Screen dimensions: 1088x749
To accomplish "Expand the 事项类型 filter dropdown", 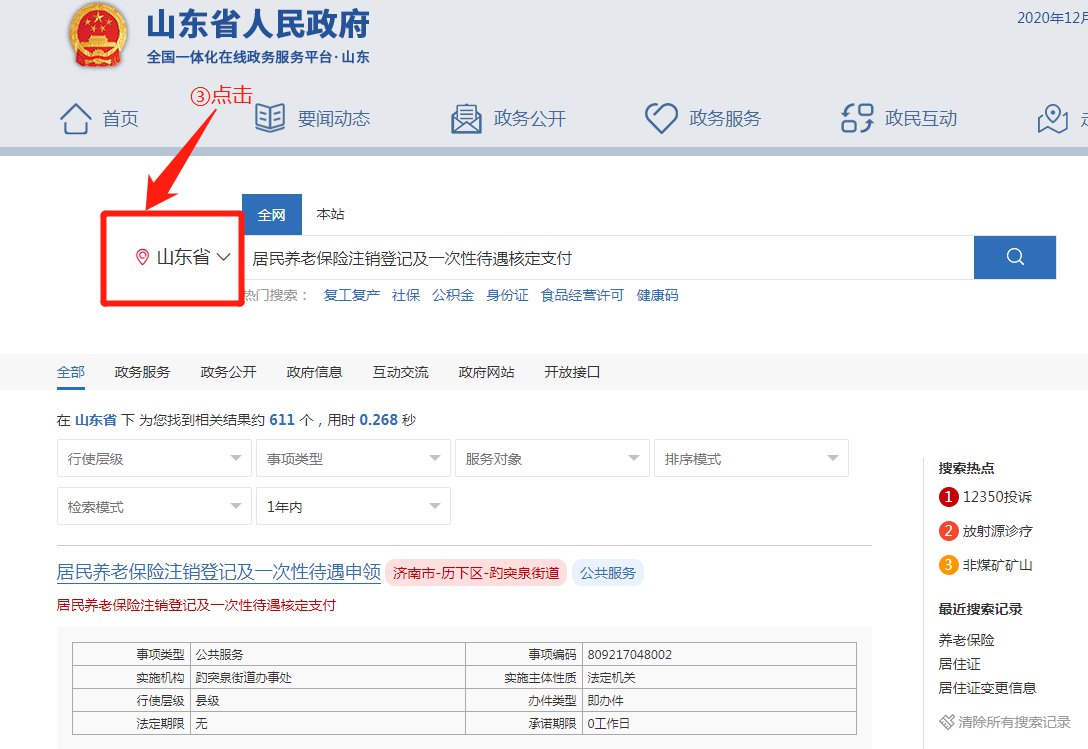I will 352,459.
